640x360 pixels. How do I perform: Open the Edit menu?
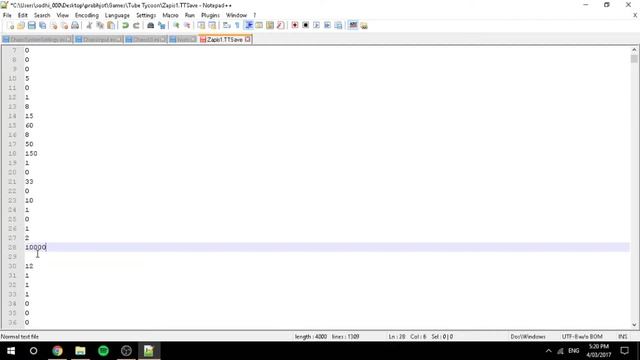coord(22,15)
